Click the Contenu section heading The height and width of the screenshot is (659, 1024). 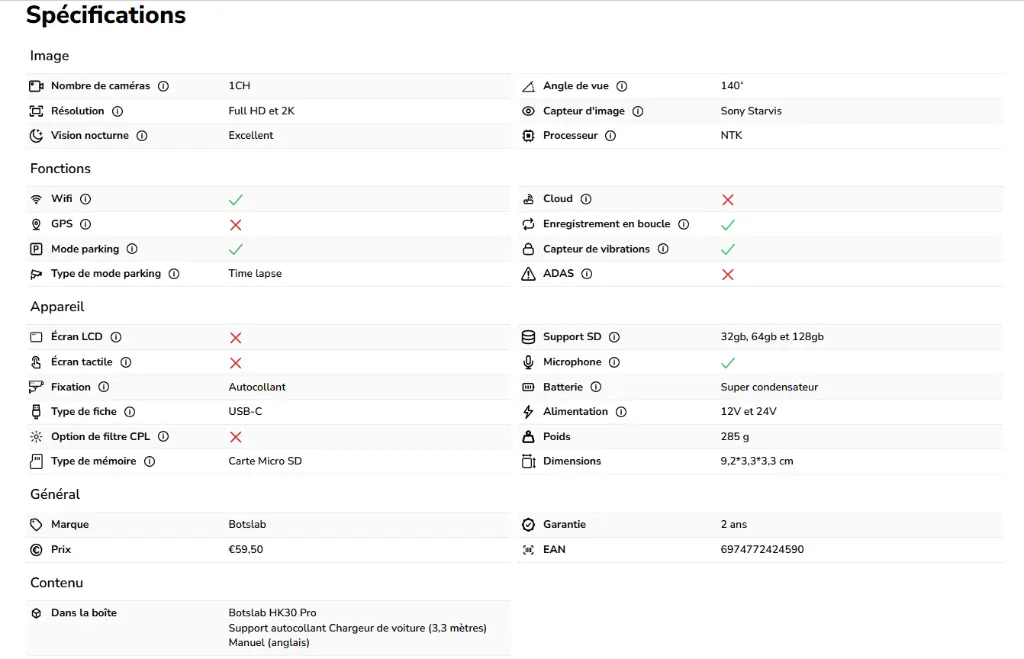pos(56,583)
